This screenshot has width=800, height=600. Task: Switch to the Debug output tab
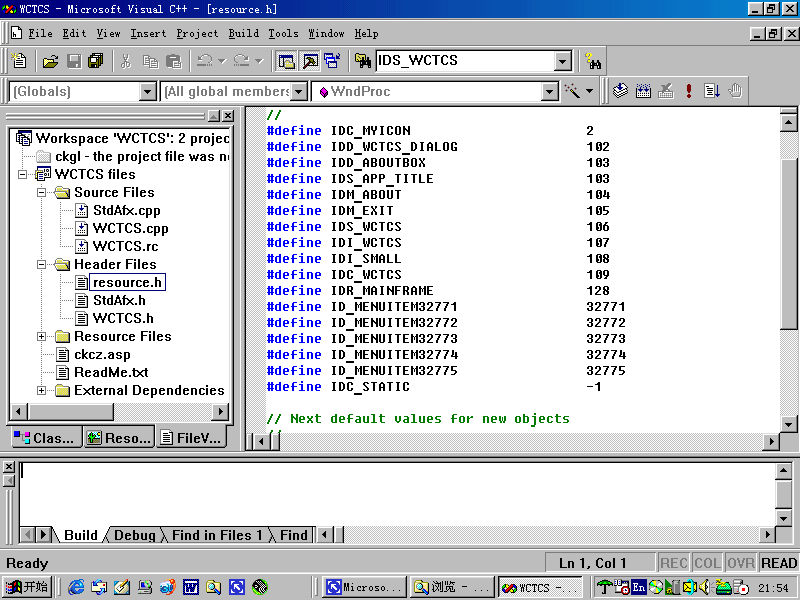click(x=135, y=535)
